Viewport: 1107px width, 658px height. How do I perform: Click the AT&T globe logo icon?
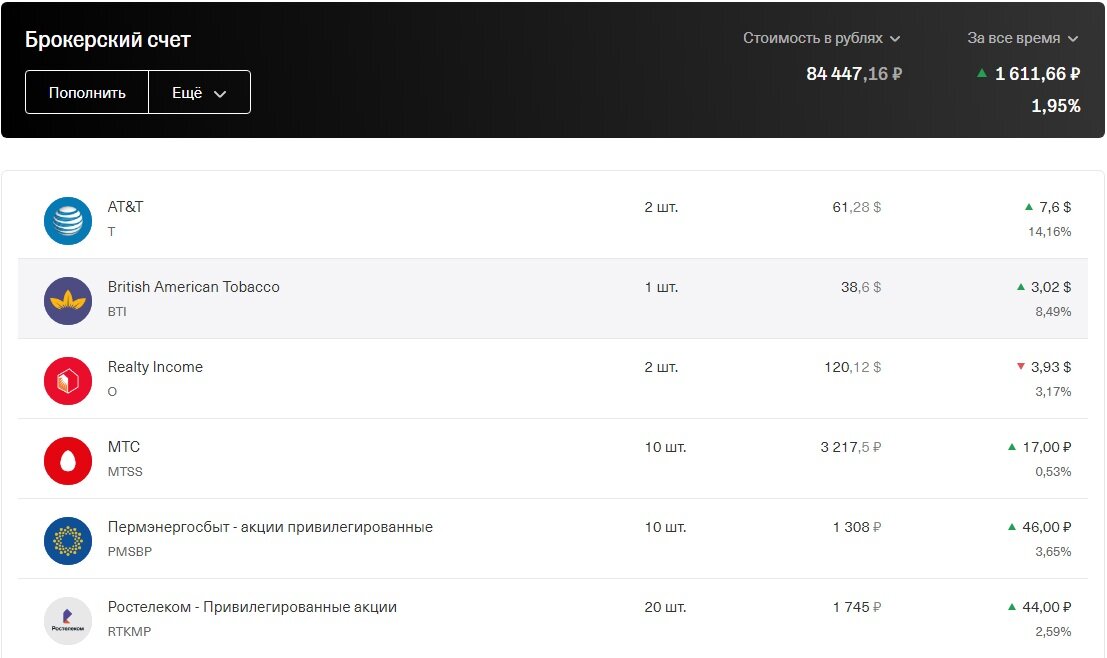pos(68,221)
